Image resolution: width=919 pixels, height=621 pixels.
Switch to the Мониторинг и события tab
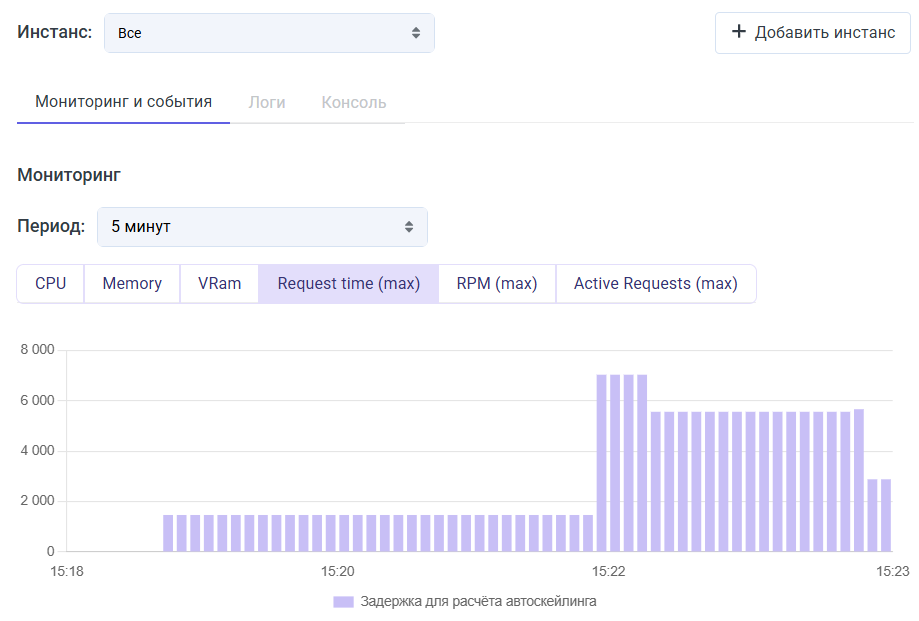tap(123, 102)
